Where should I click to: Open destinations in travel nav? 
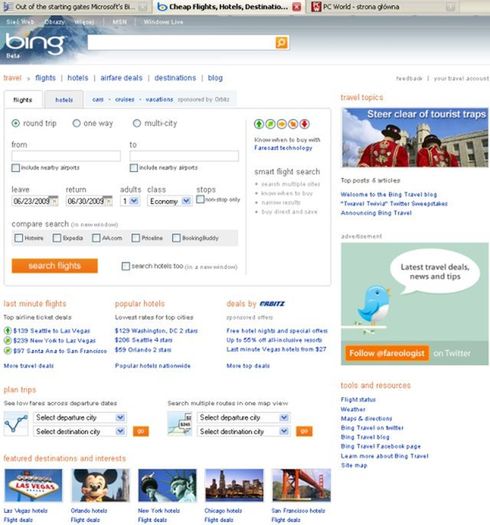pyautogui.click(x=175, y=78)
